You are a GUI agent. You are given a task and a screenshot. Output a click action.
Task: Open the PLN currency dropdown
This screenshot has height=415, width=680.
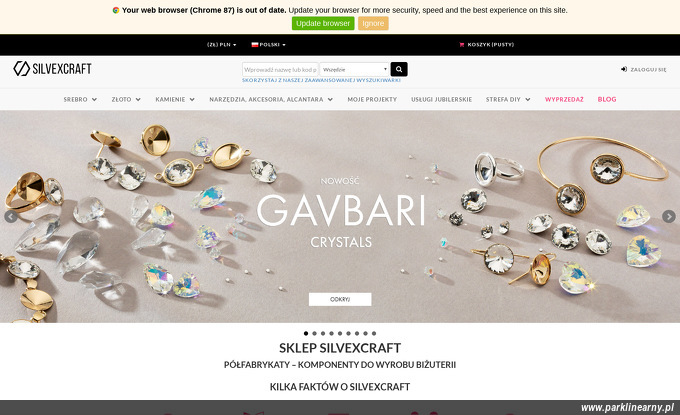tap(222, 45)
